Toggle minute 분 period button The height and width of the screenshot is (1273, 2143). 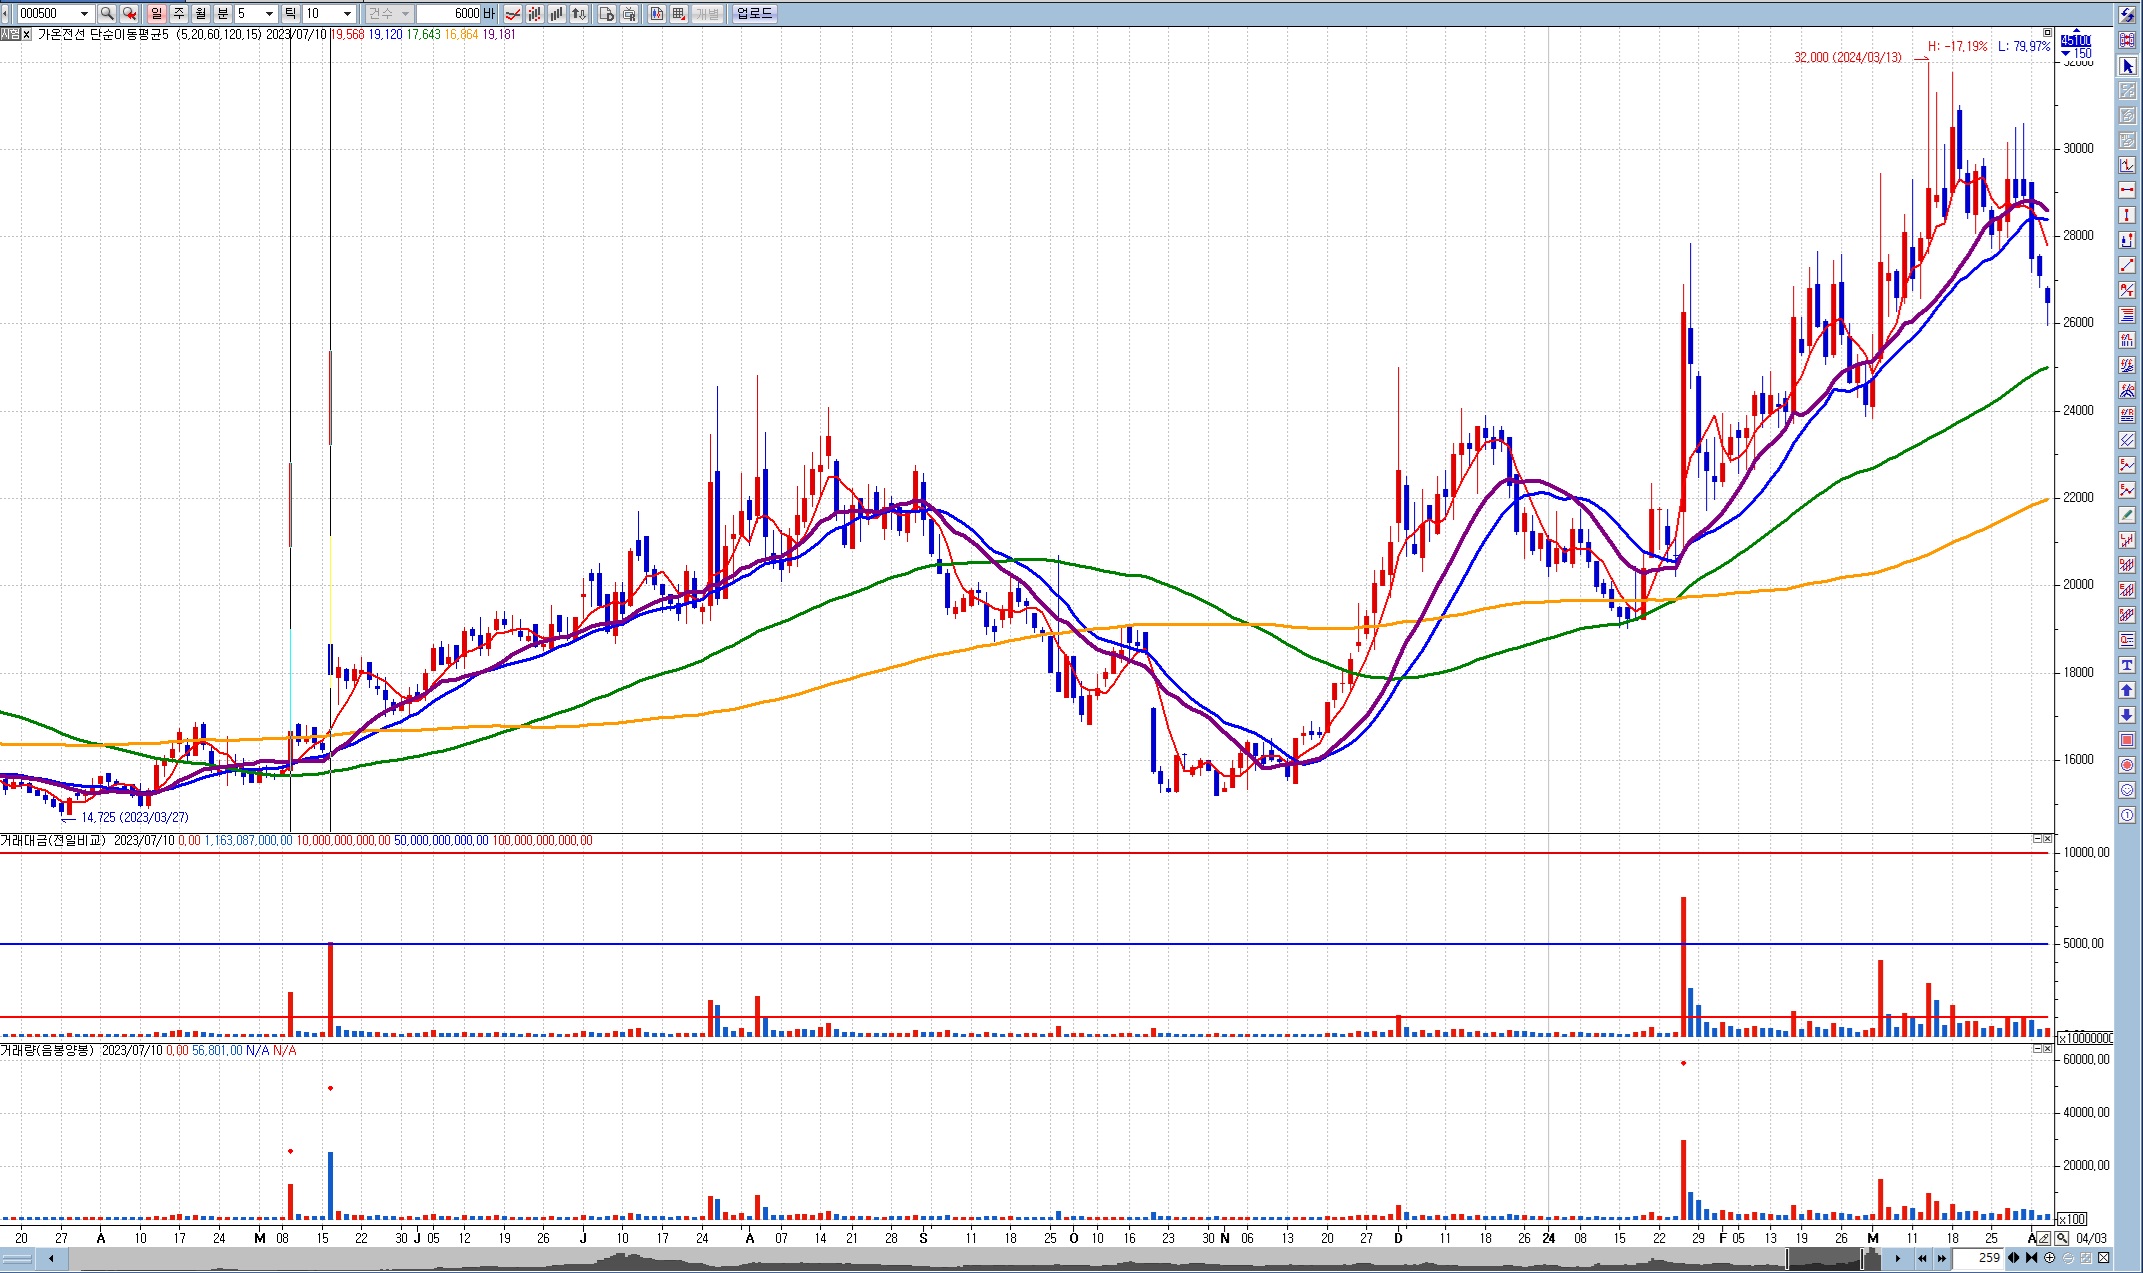point(222,13)
